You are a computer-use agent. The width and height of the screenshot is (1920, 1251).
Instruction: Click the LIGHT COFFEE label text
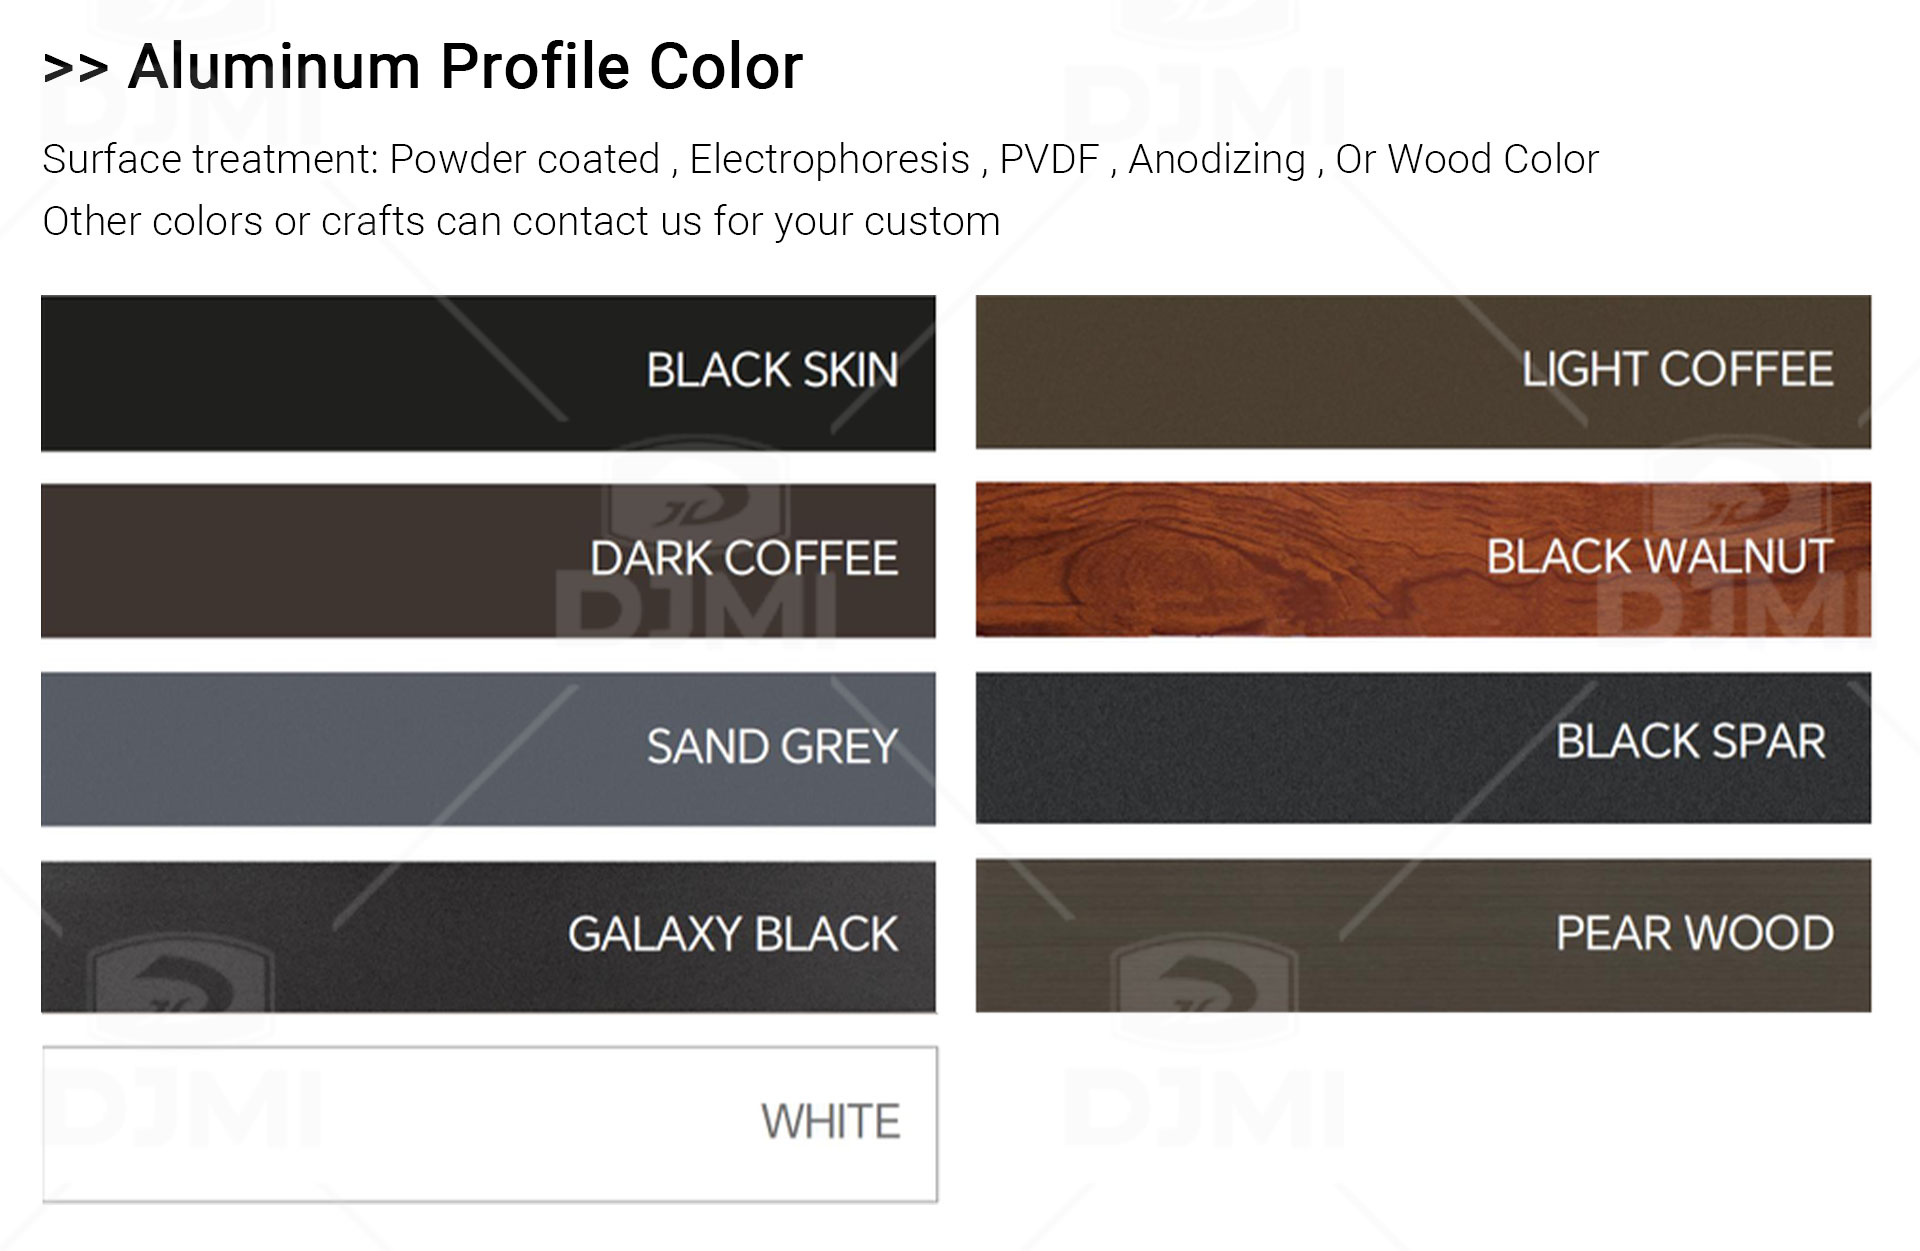[1677, 369]
